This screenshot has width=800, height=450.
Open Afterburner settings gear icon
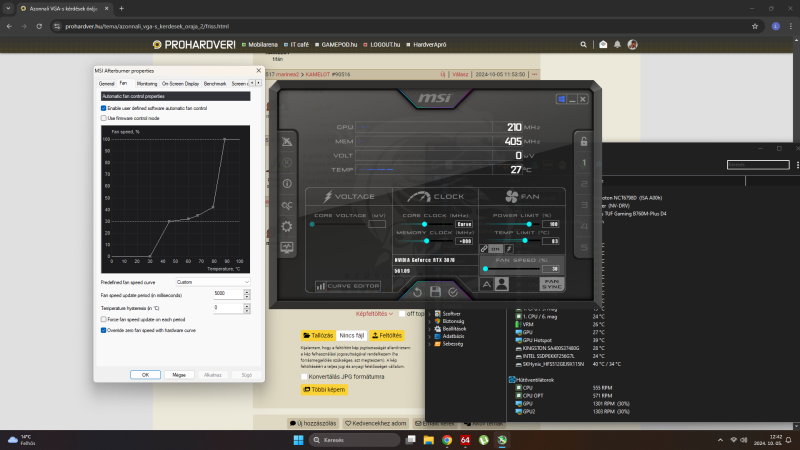coord(287,226)
